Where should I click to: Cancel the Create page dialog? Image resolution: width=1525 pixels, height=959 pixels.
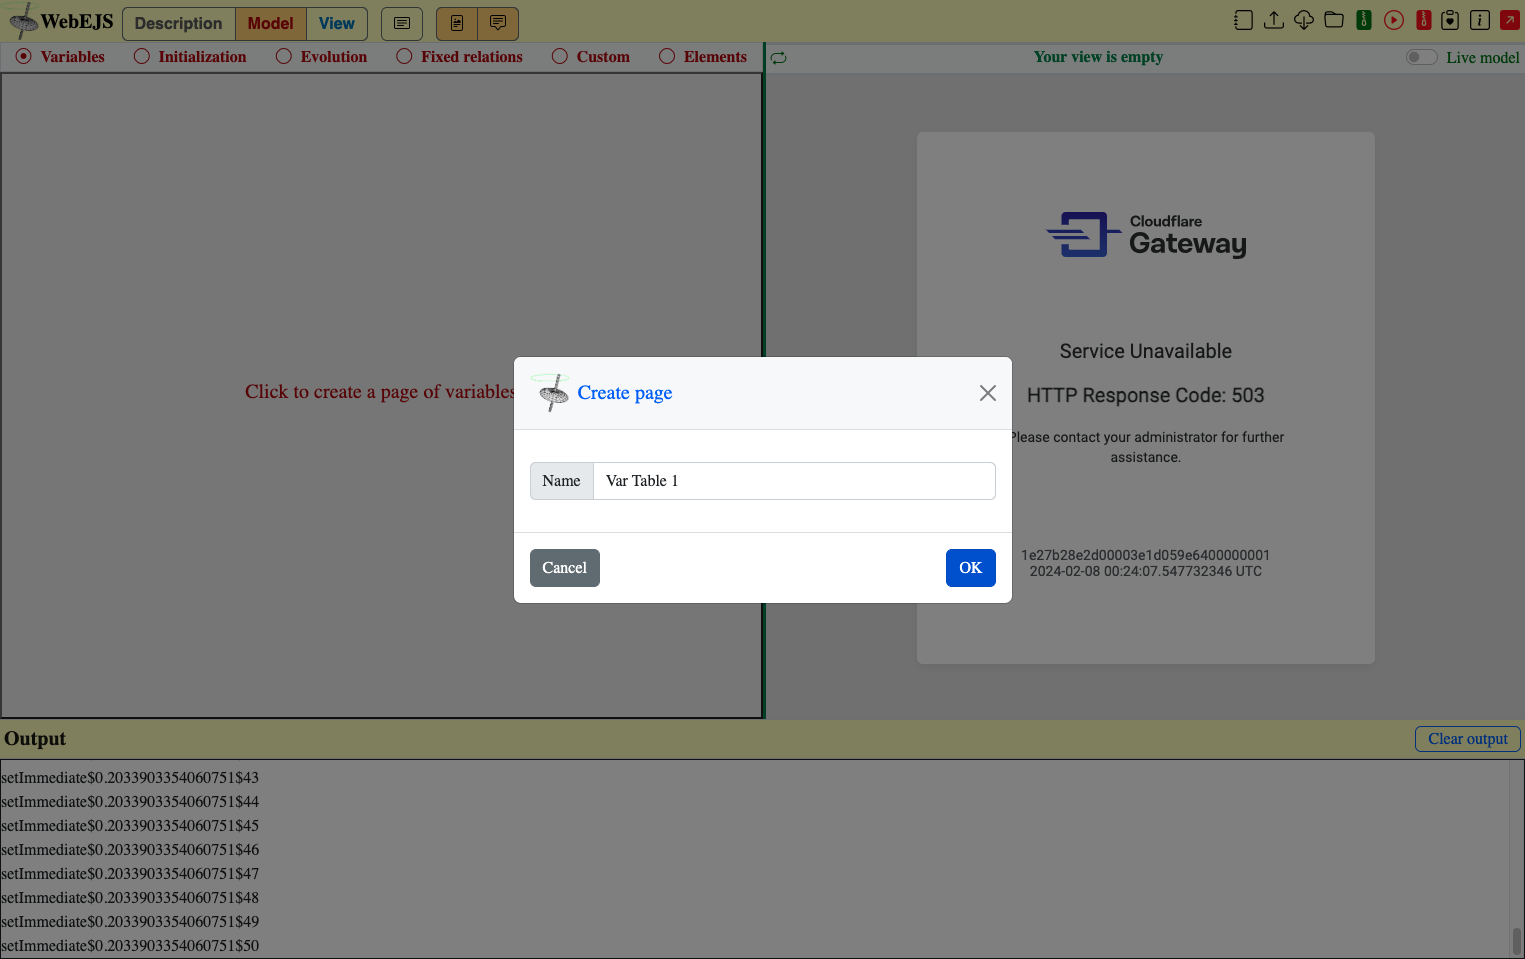(565, 568)
